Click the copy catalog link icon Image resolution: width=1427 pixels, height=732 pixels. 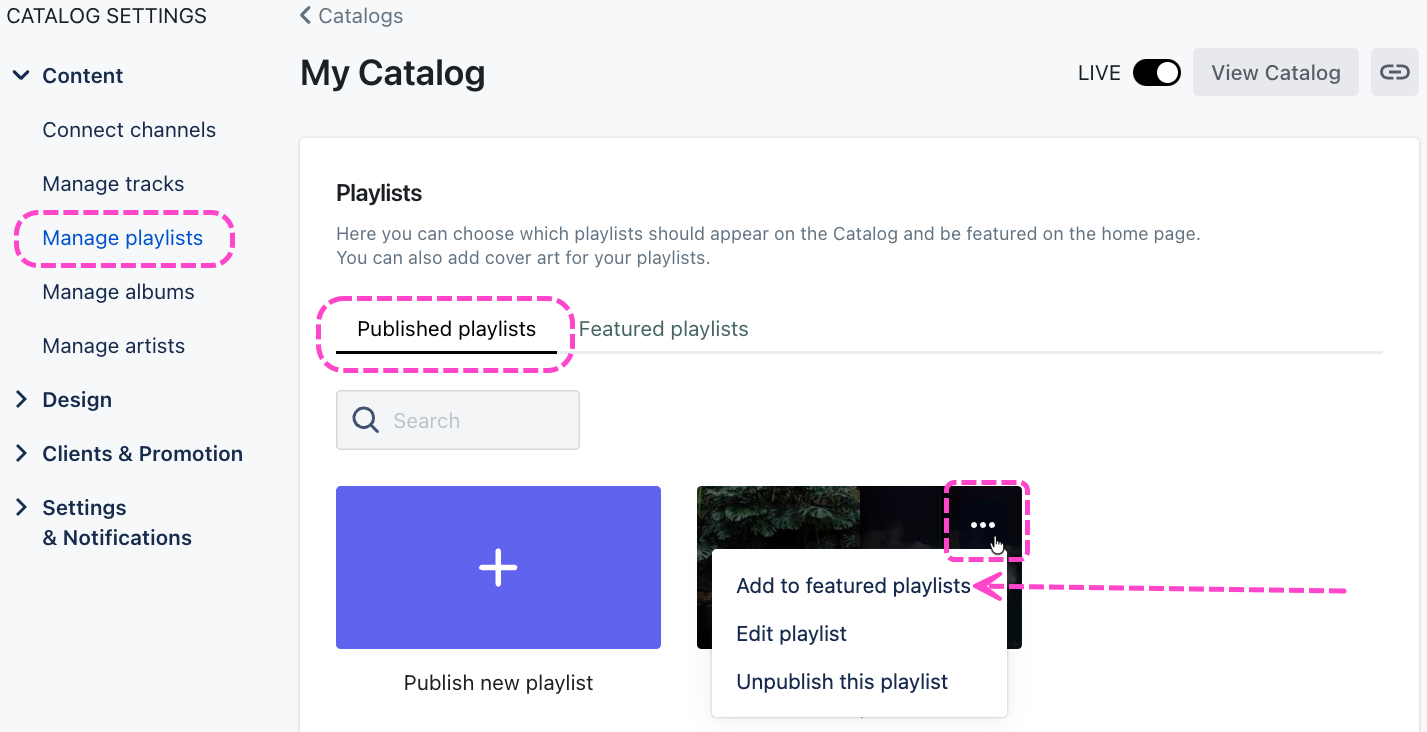(1394, 72)
